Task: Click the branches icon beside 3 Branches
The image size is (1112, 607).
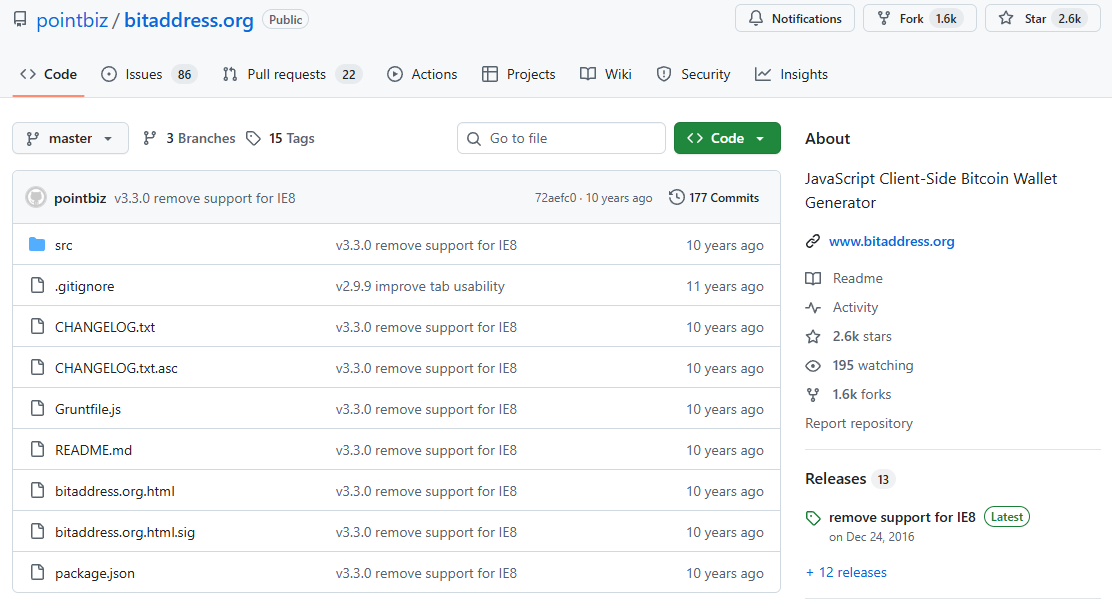Action: click(x=150, y=138)
